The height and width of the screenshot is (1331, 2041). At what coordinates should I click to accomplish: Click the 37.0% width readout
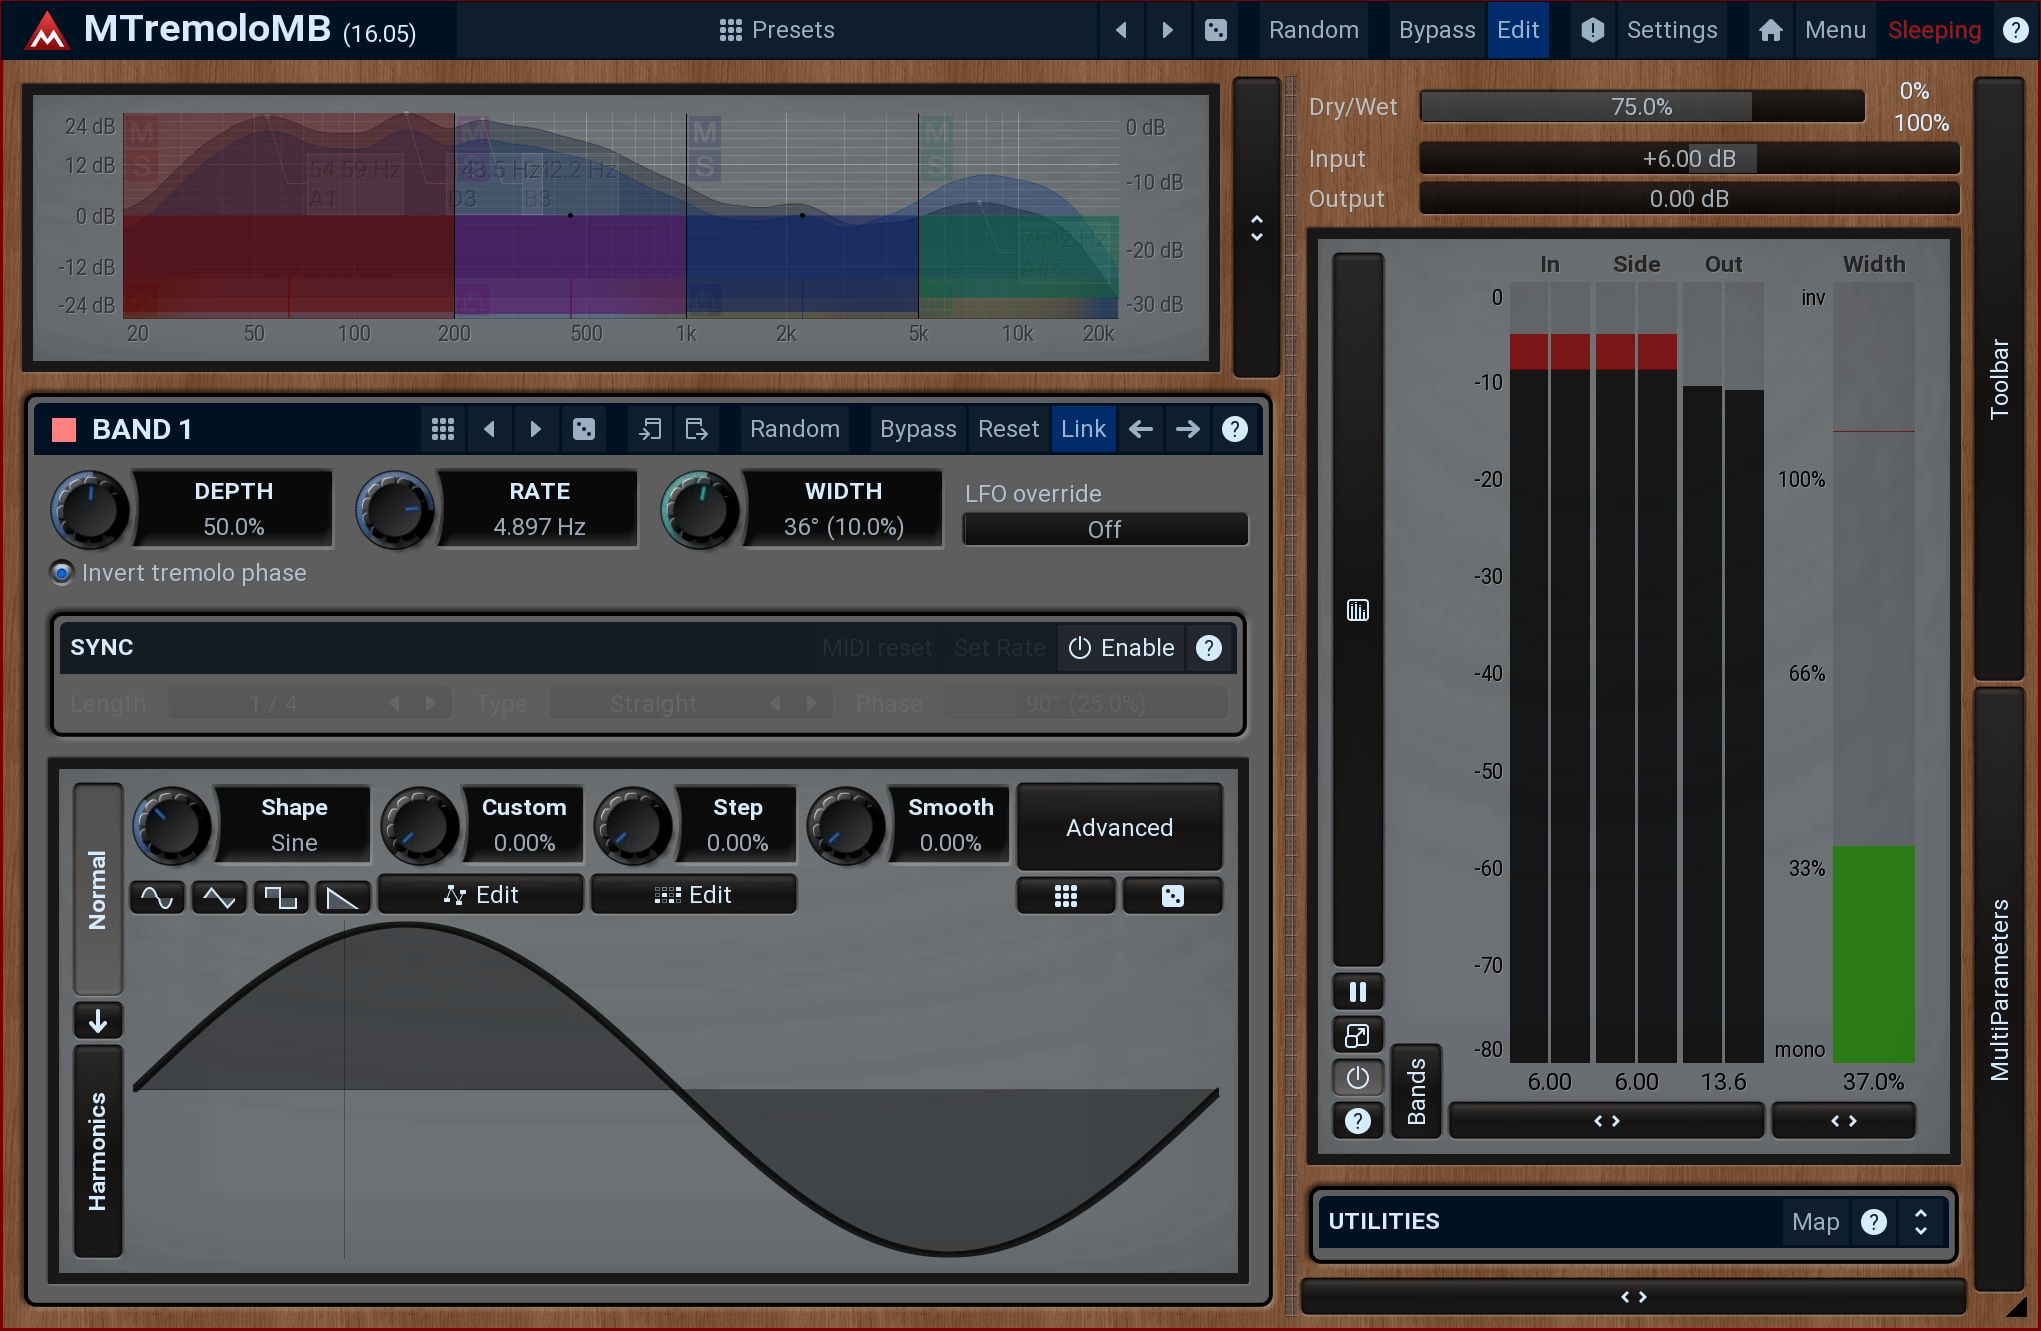click(x=1873, y=1082)
